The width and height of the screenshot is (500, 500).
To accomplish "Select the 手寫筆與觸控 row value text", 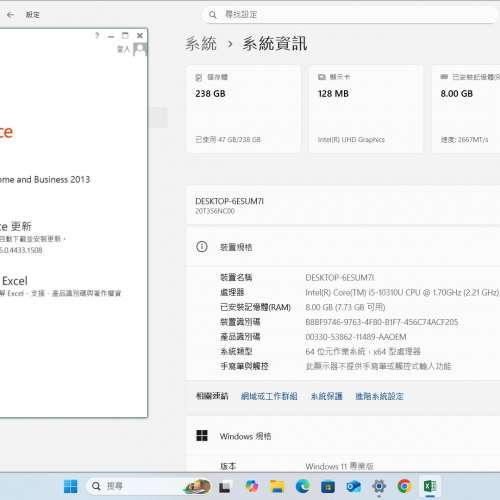I will pos(378,366).
